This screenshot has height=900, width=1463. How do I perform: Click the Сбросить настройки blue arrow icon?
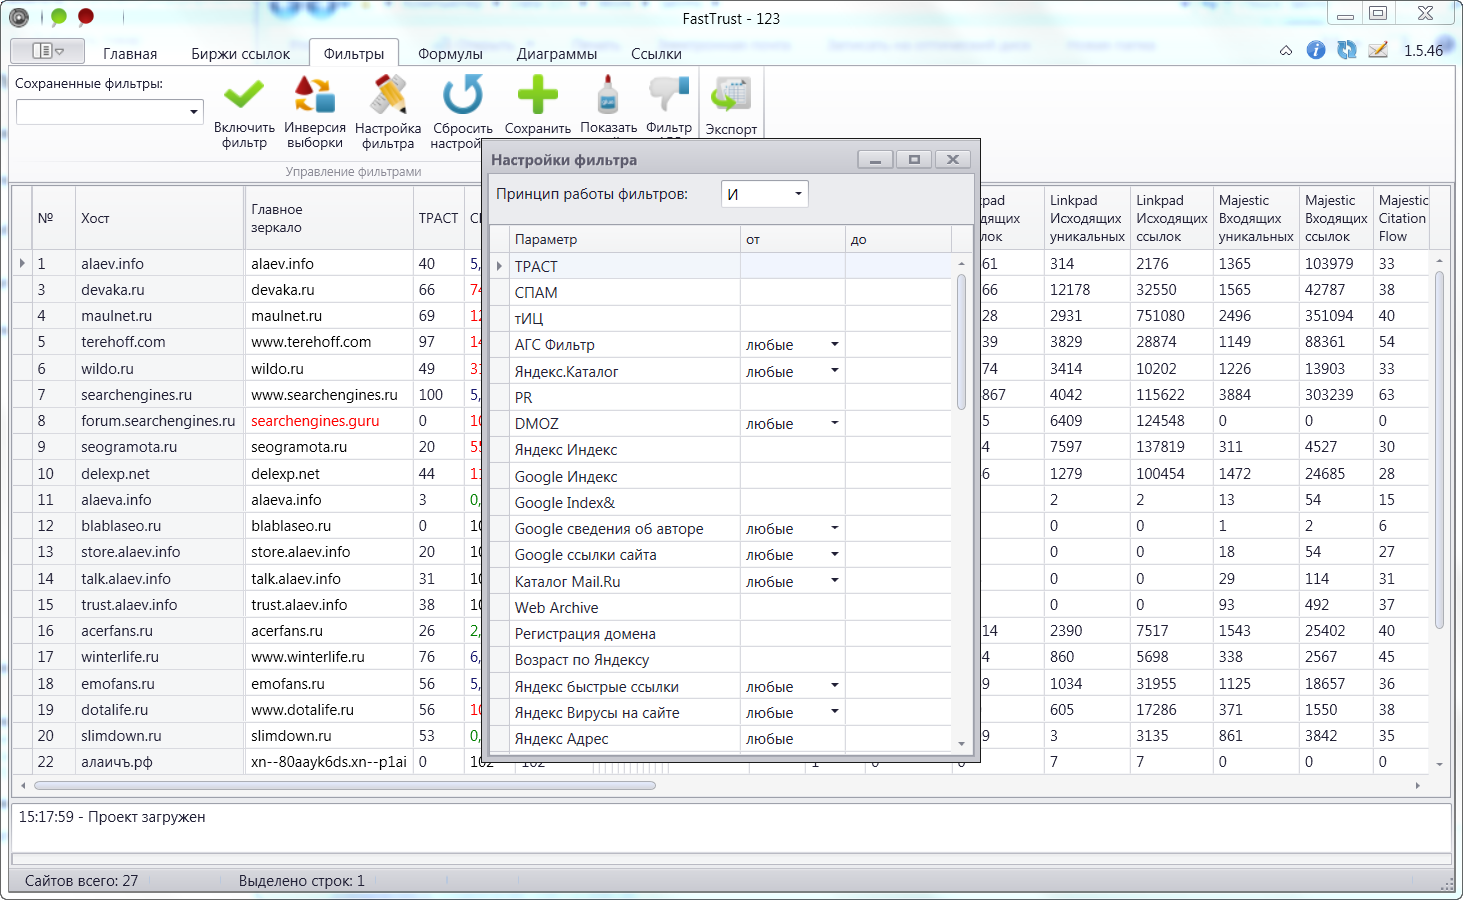coord(462,97)
